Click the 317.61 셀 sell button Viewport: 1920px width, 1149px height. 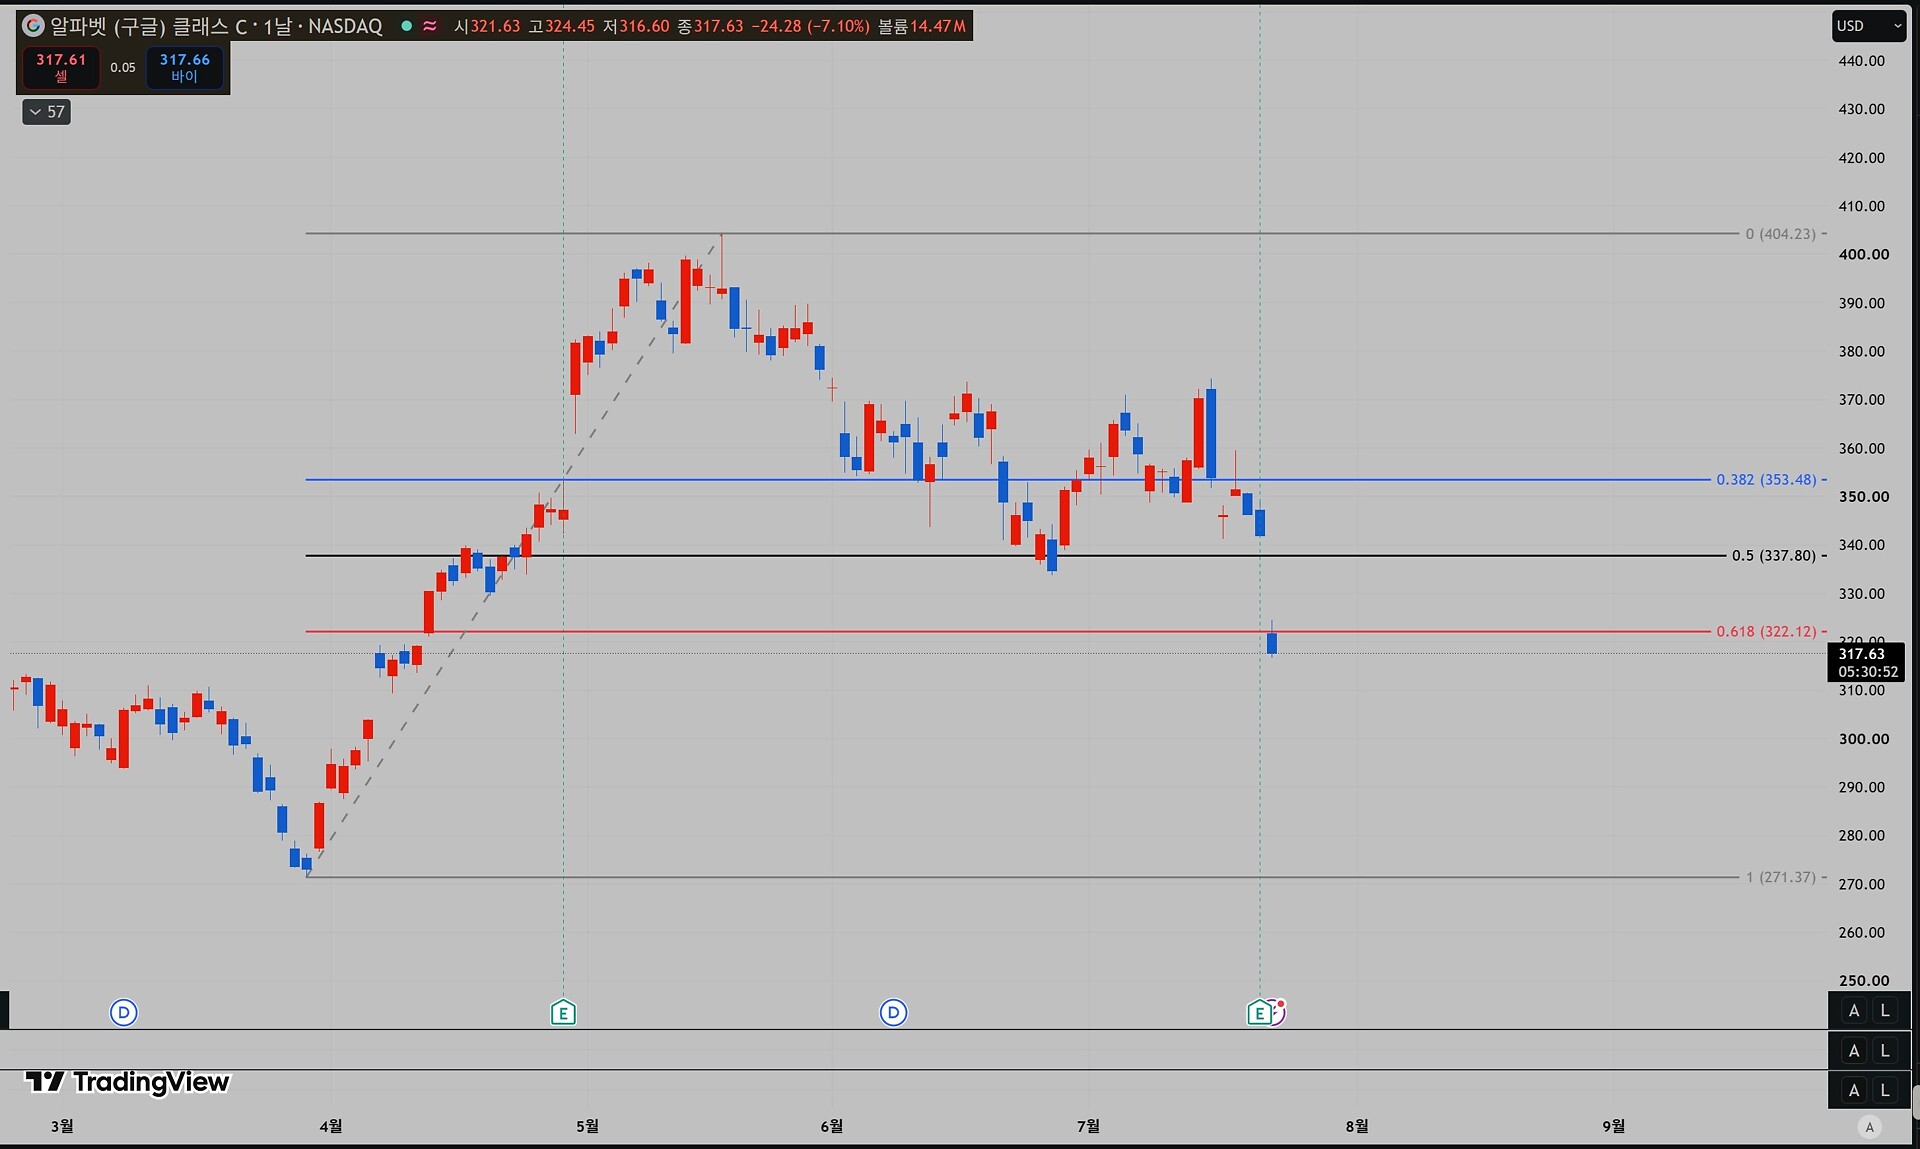click(x=61, y=67)
